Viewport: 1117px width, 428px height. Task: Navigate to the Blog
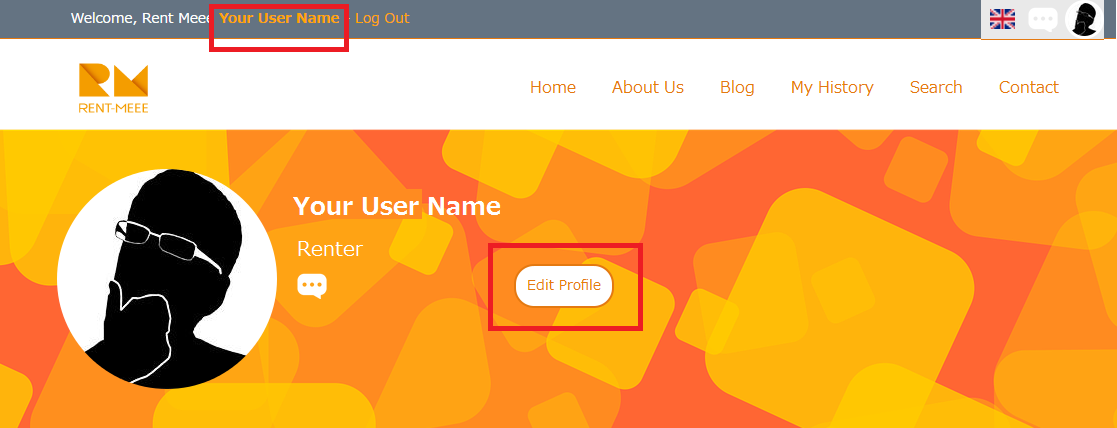tap(737, 87)
